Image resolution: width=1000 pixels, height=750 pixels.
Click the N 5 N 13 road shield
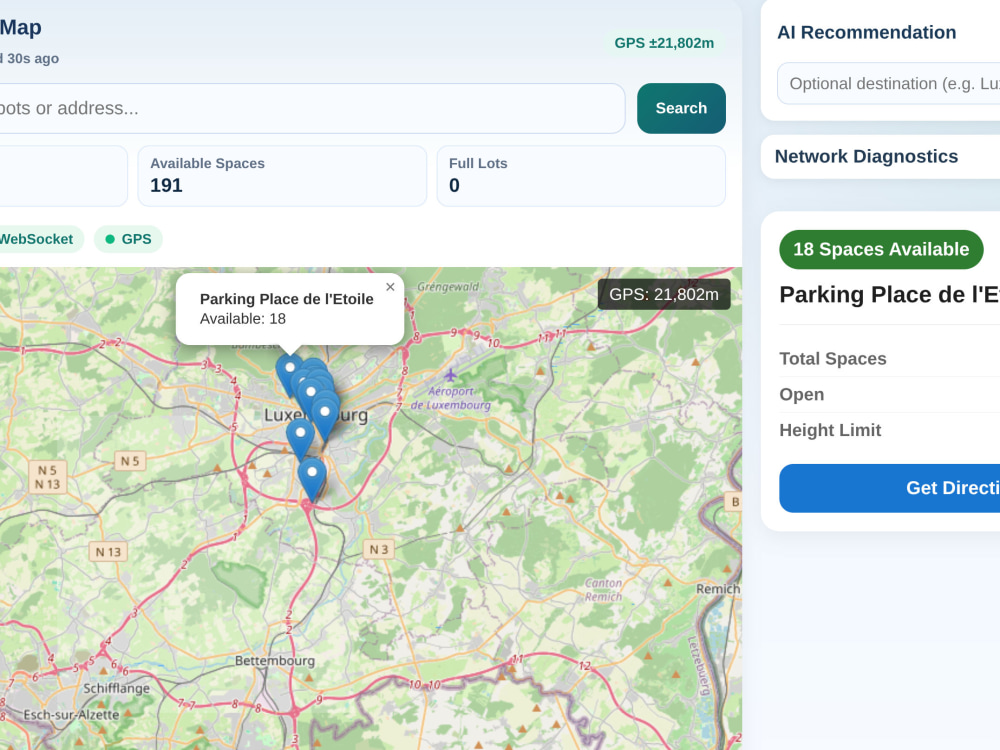48,477
